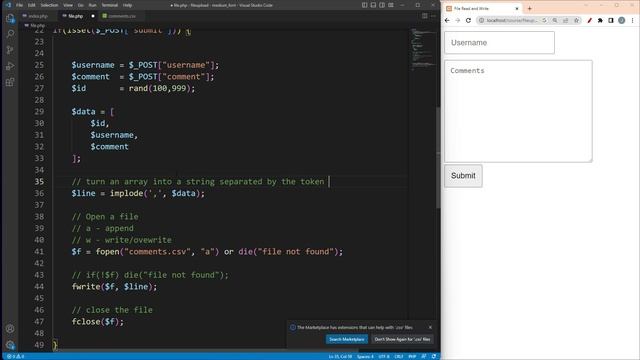Image resolution: width=640 pixels, height=360 pixels.
Task: Open a new browser tab
Action: click(x=529, y=9)
